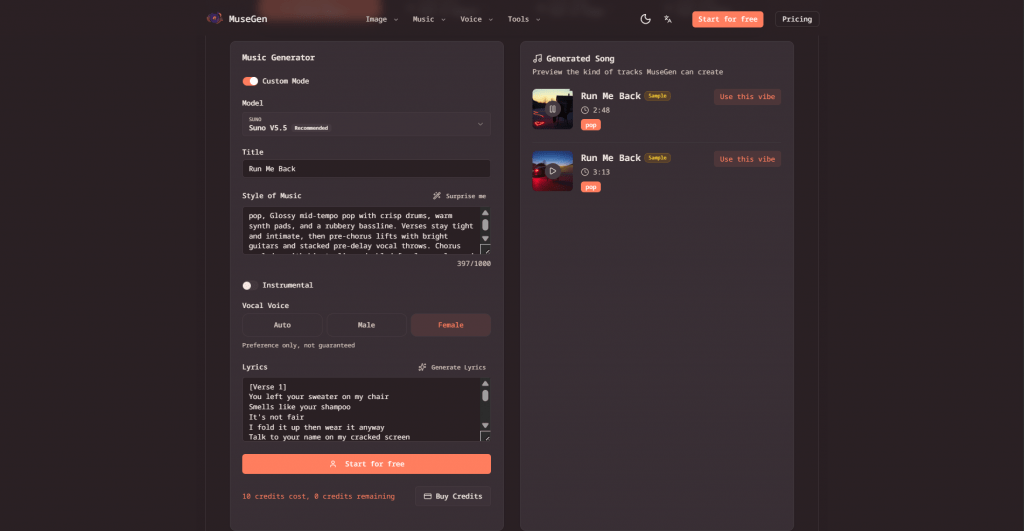Image resolution: width=1024 pixels, height=531 pixels.
Task: Click the Title input field
Action: click(366, 169)
